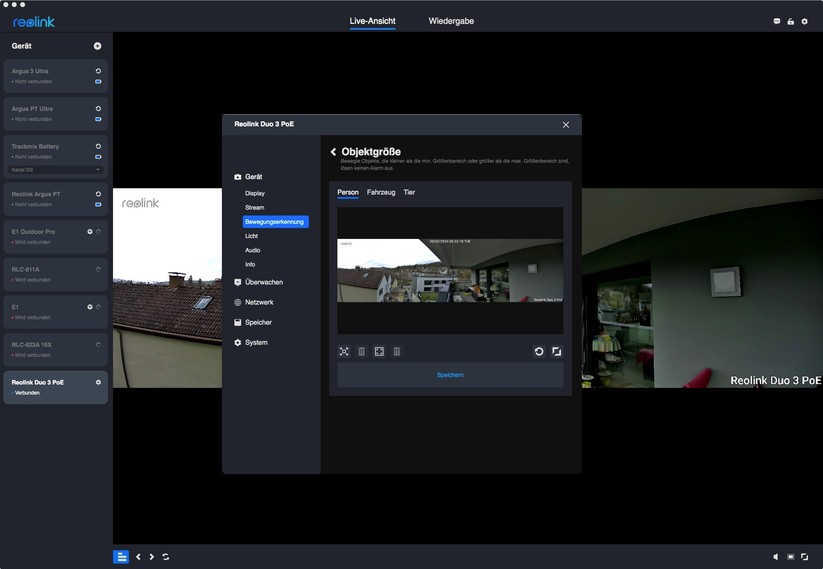Screen dimensions: 823x569
Task: Reset object size with the undo icon
Action: (x=539, y=352)
